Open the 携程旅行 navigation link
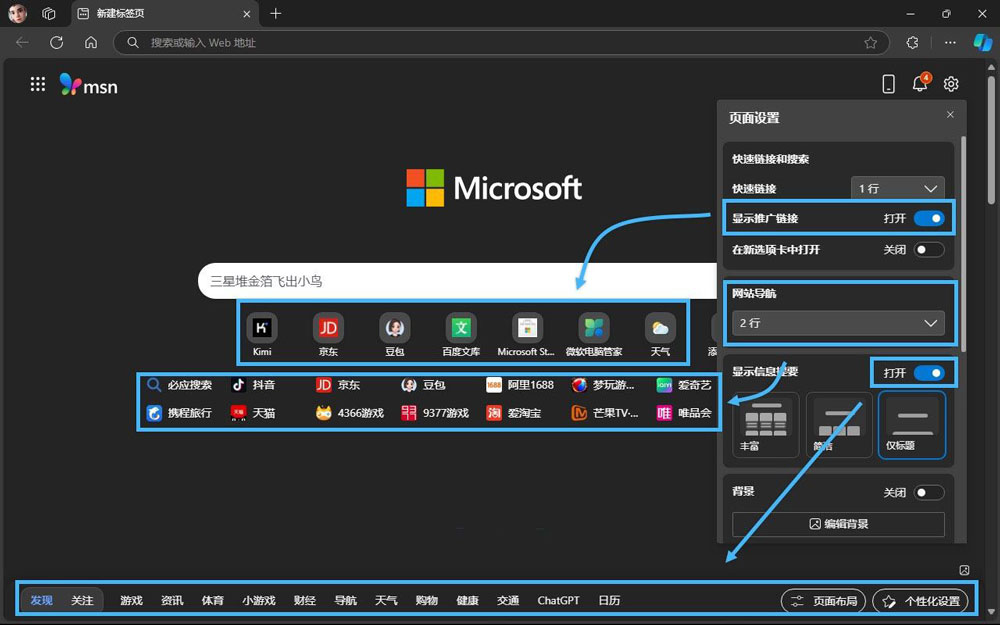The width and height of the screenshot is (1000, 625). point(179,413)
